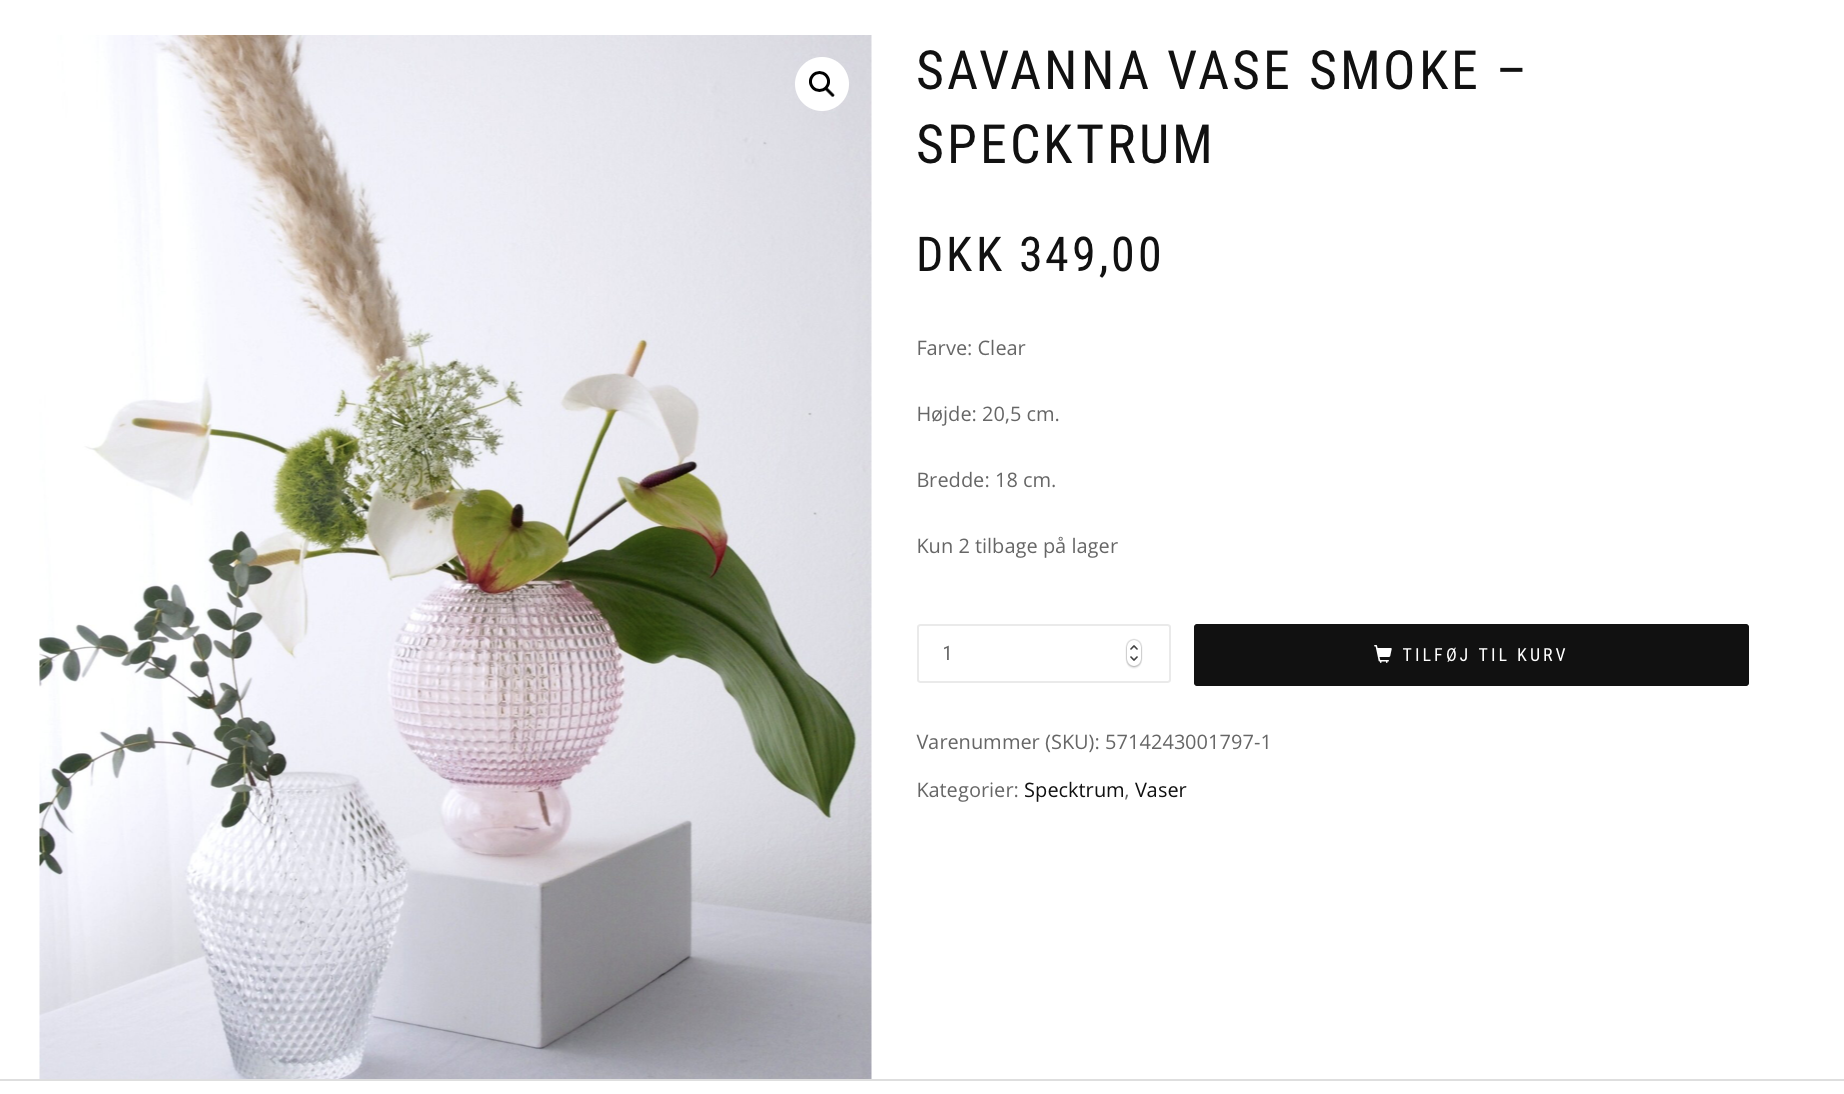Open the Specktrum category link

click(x=1074, y=790)
